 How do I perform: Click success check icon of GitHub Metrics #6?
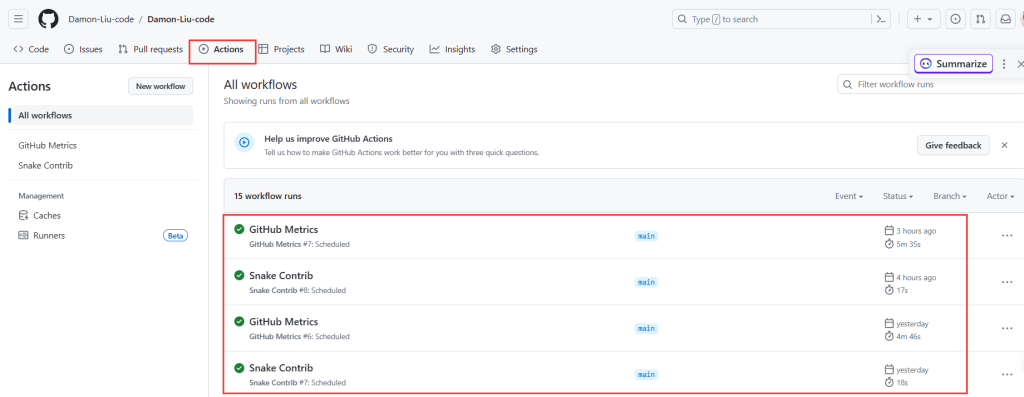pos(239,321)
